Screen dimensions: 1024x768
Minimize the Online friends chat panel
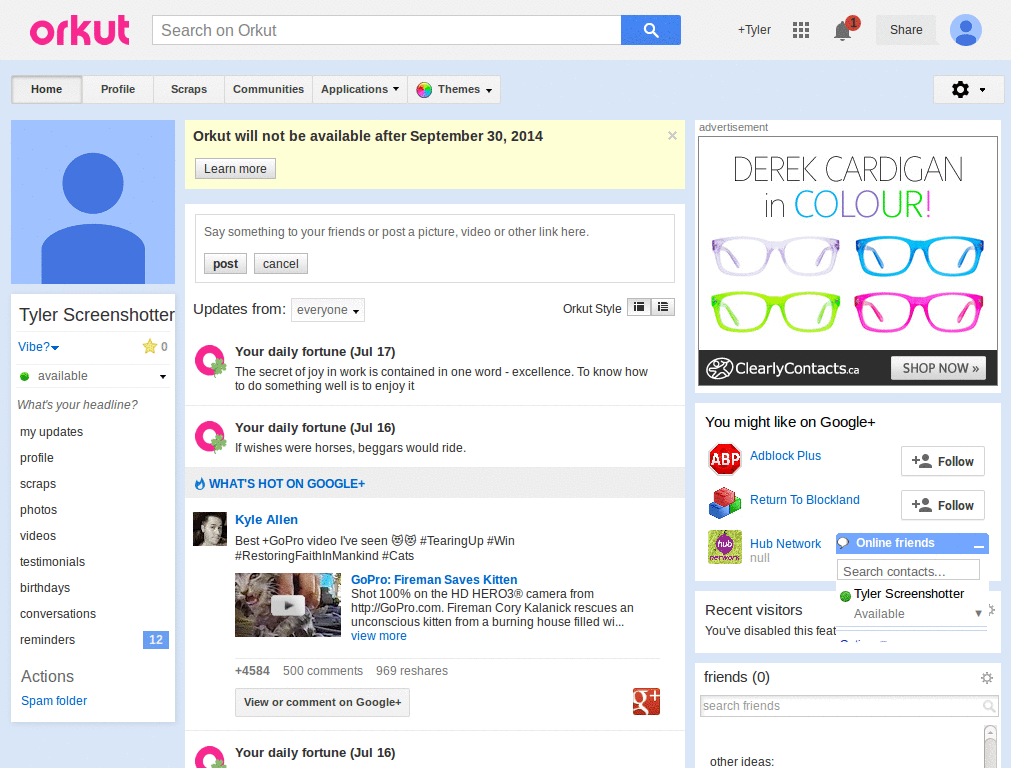(978, 545)
